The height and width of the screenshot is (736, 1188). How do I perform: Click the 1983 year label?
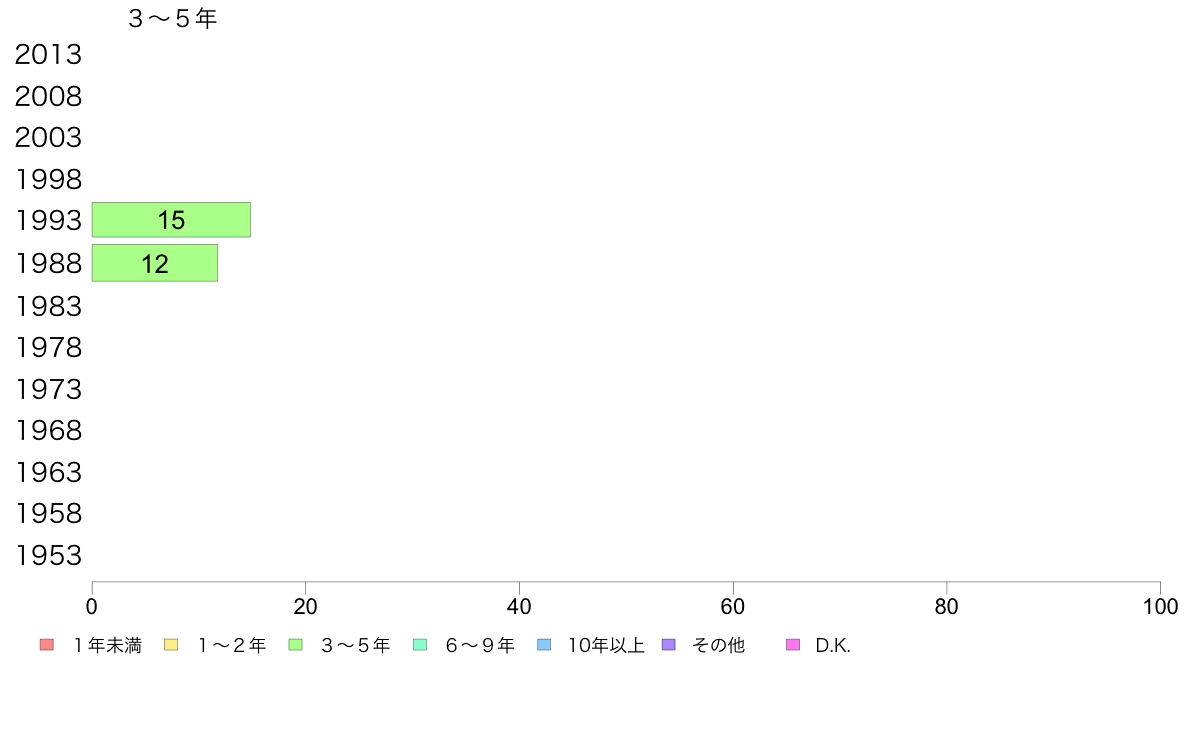click(48, 306)
